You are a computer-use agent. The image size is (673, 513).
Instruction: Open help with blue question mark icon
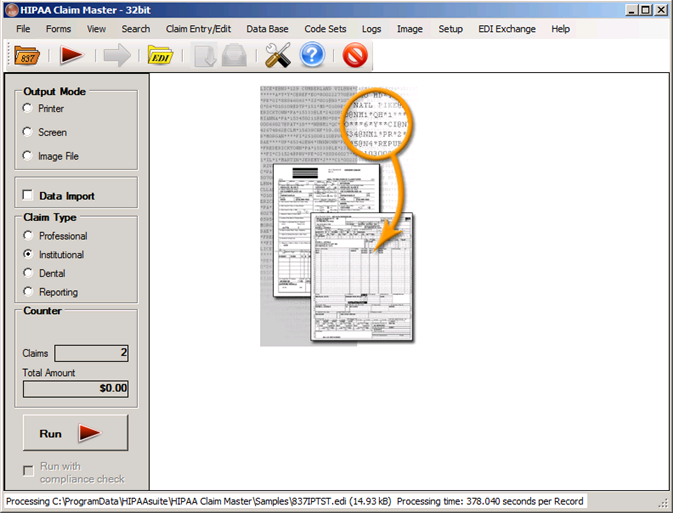(312, 56)
